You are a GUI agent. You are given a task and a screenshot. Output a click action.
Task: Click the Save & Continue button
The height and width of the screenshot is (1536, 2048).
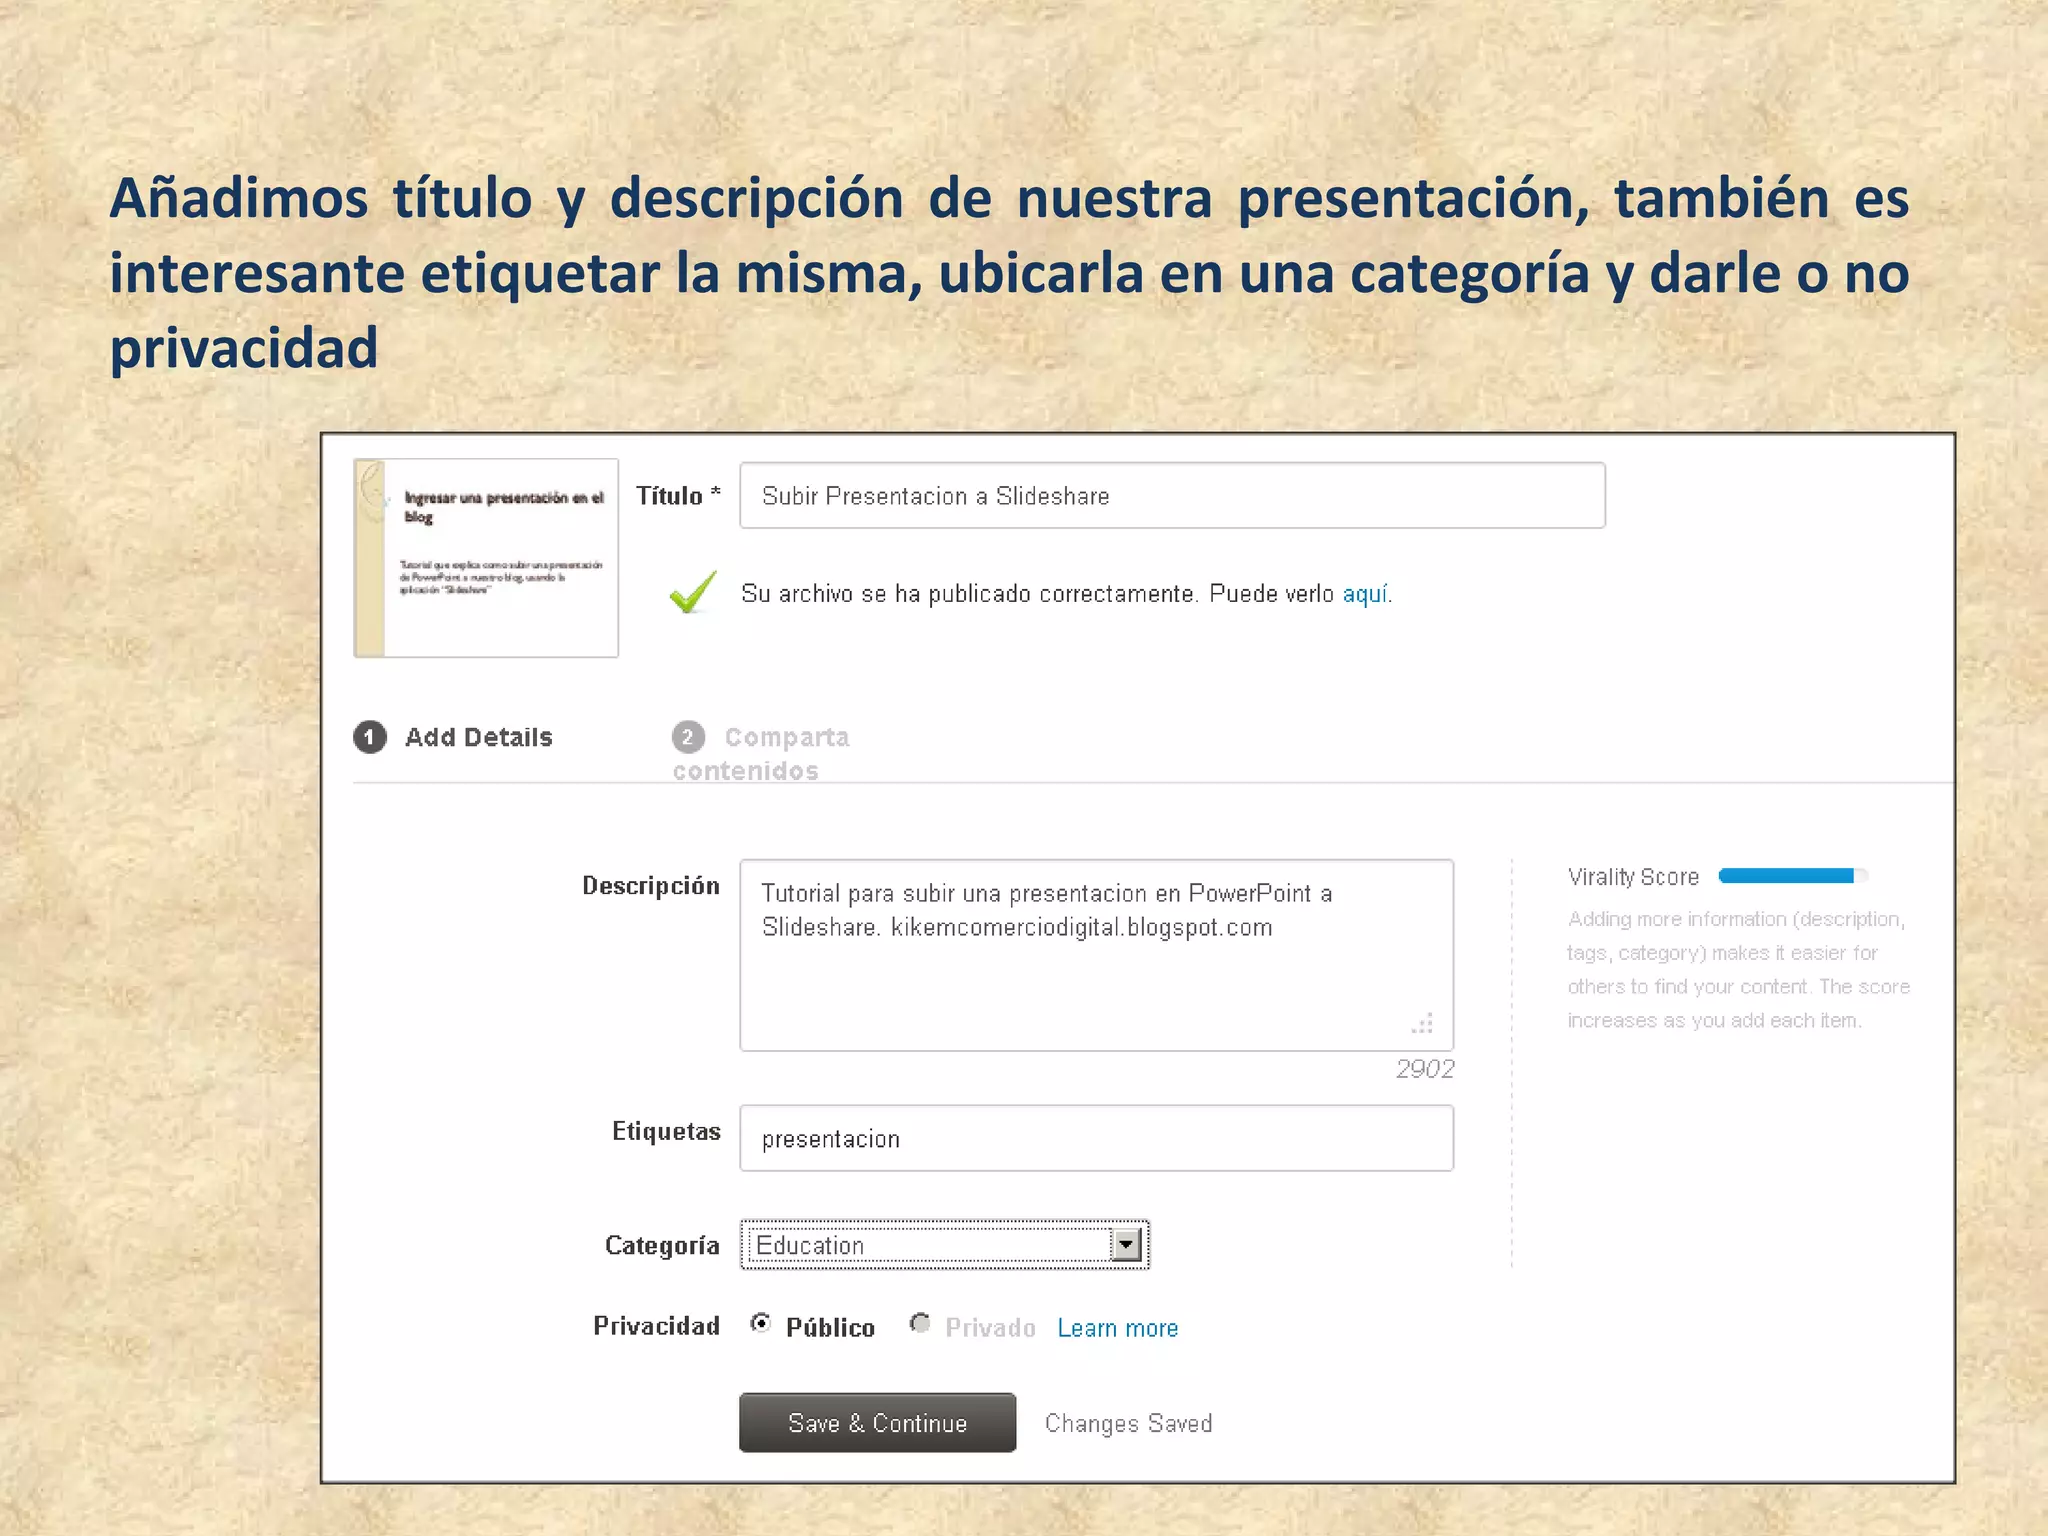pyautogui.click(x=877, y=1423)
